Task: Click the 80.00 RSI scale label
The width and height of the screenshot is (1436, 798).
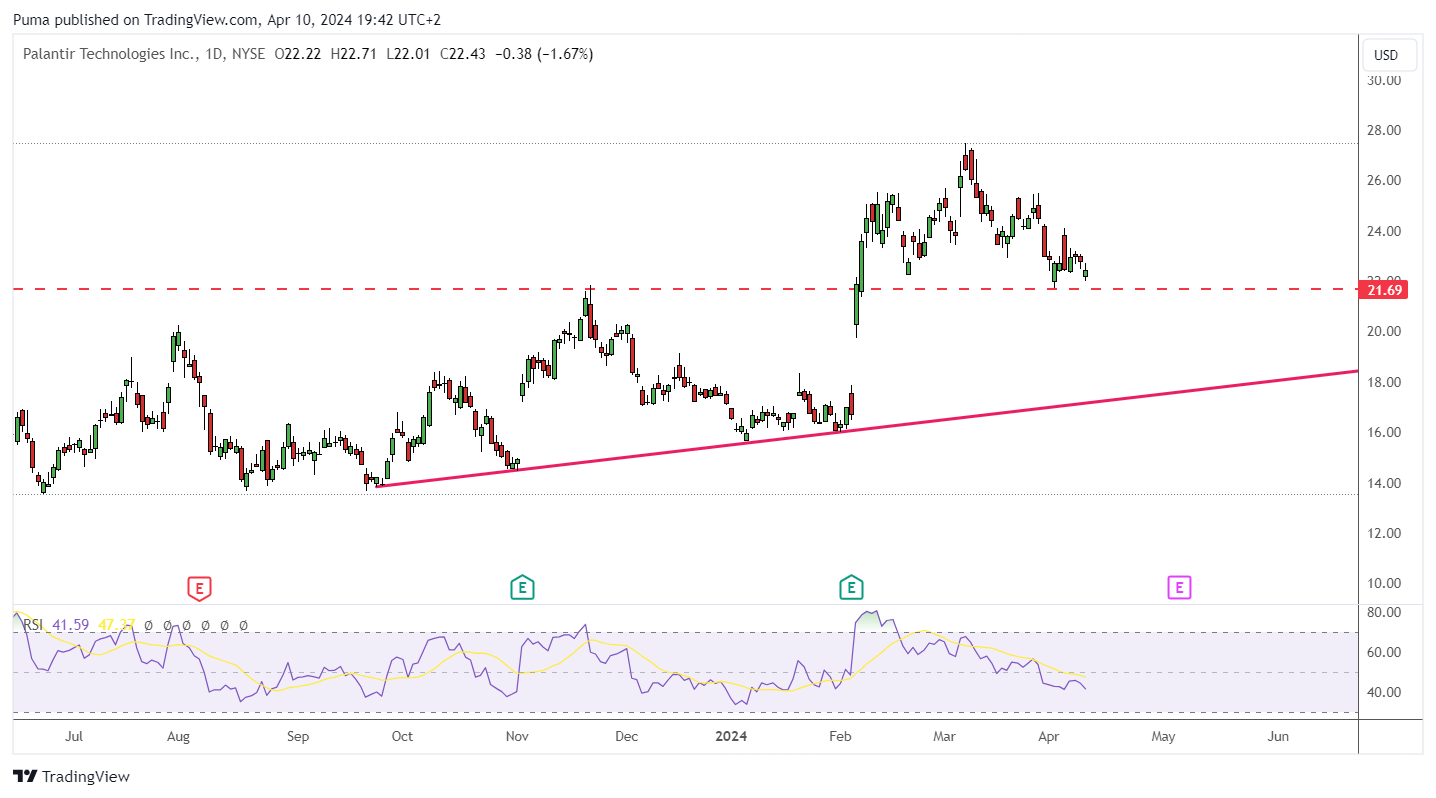Action: pos(1384,612)
